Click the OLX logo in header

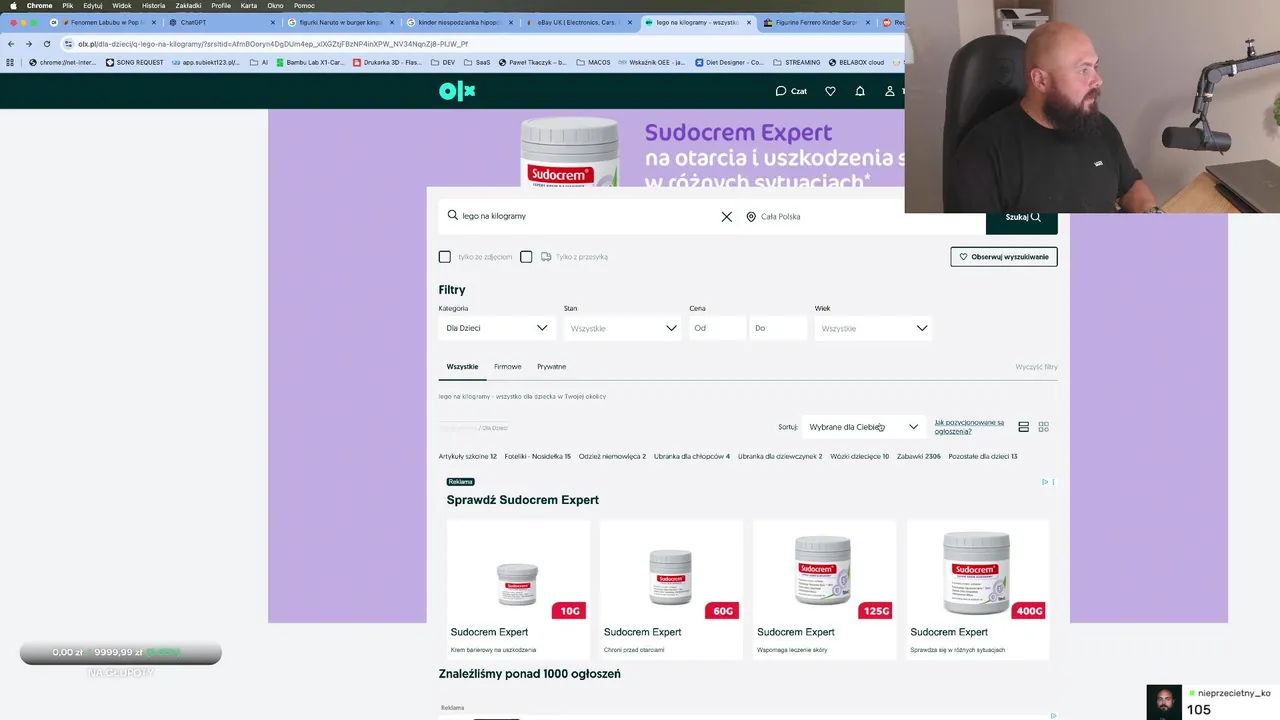click(457, 91)
